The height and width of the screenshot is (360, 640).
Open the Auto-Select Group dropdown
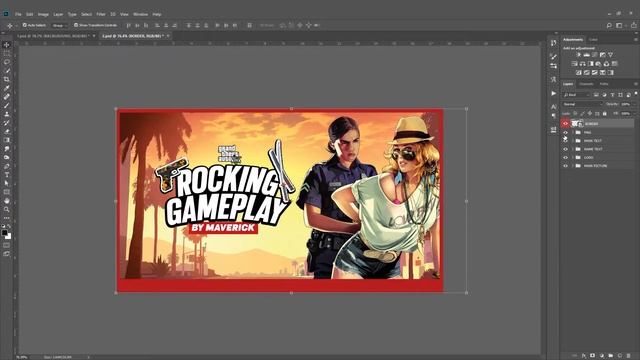pos(60,25)
